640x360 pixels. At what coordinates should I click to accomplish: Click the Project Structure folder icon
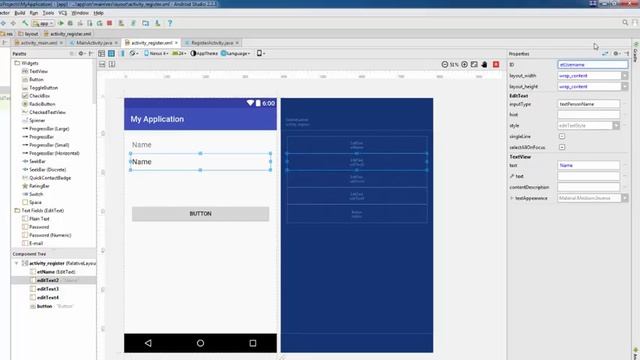click(146, 23)
